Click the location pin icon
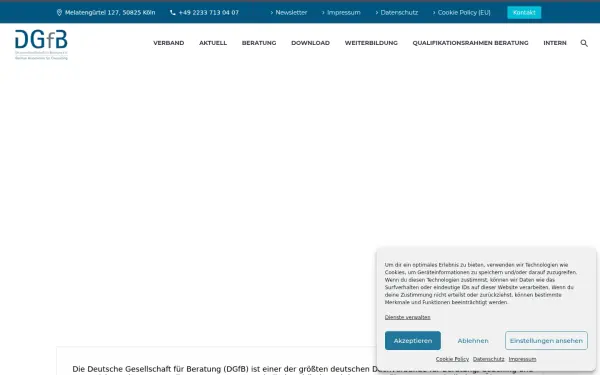 (59, 13)
